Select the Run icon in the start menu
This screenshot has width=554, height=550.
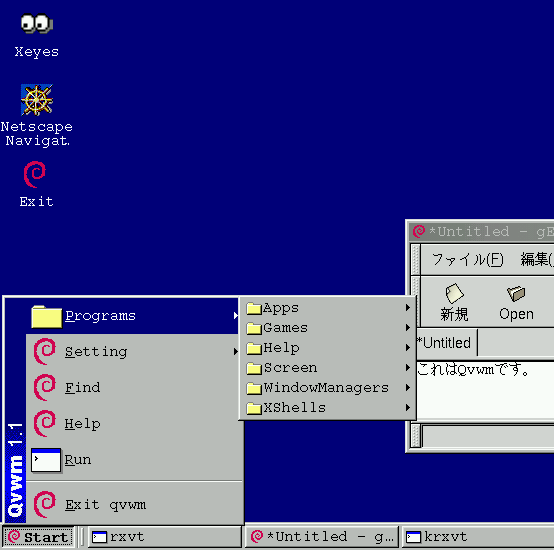coord(46,460)
